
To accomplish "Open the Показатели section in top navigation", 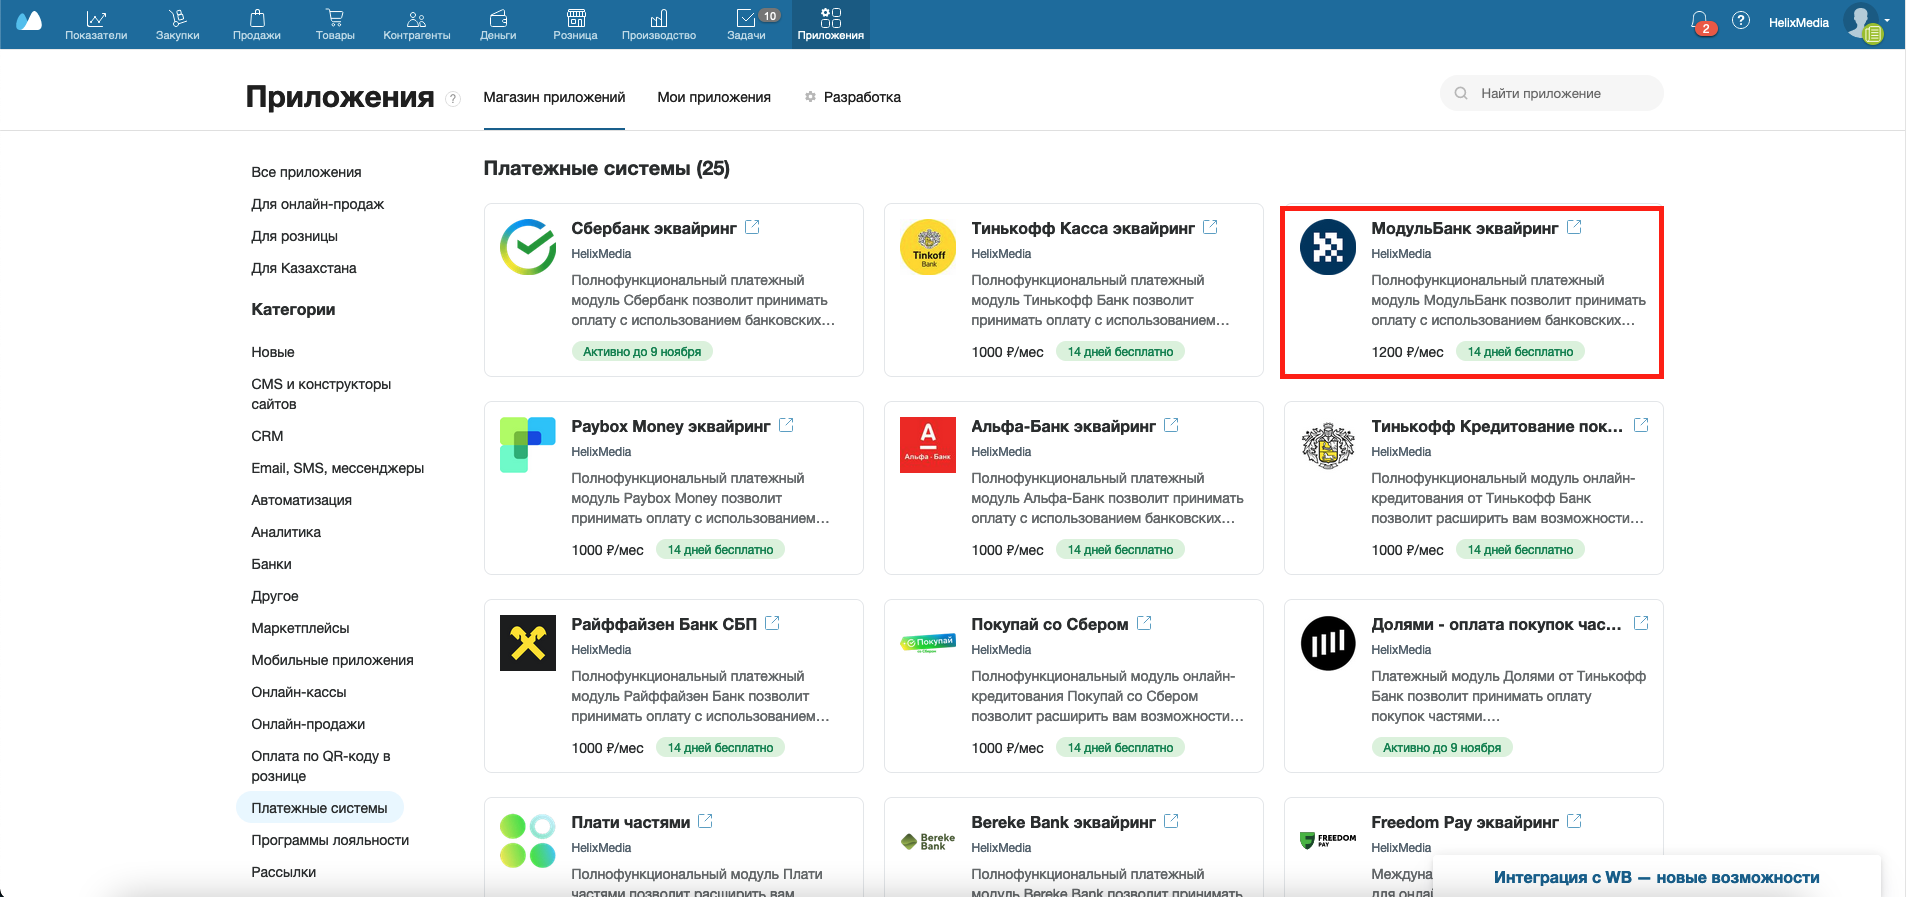I will (x=96, y=24).
